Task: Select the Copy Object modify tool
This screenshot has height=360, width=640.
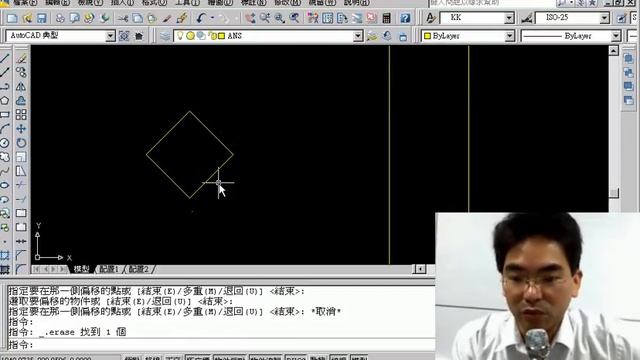Action: click(x=21, y=72)
